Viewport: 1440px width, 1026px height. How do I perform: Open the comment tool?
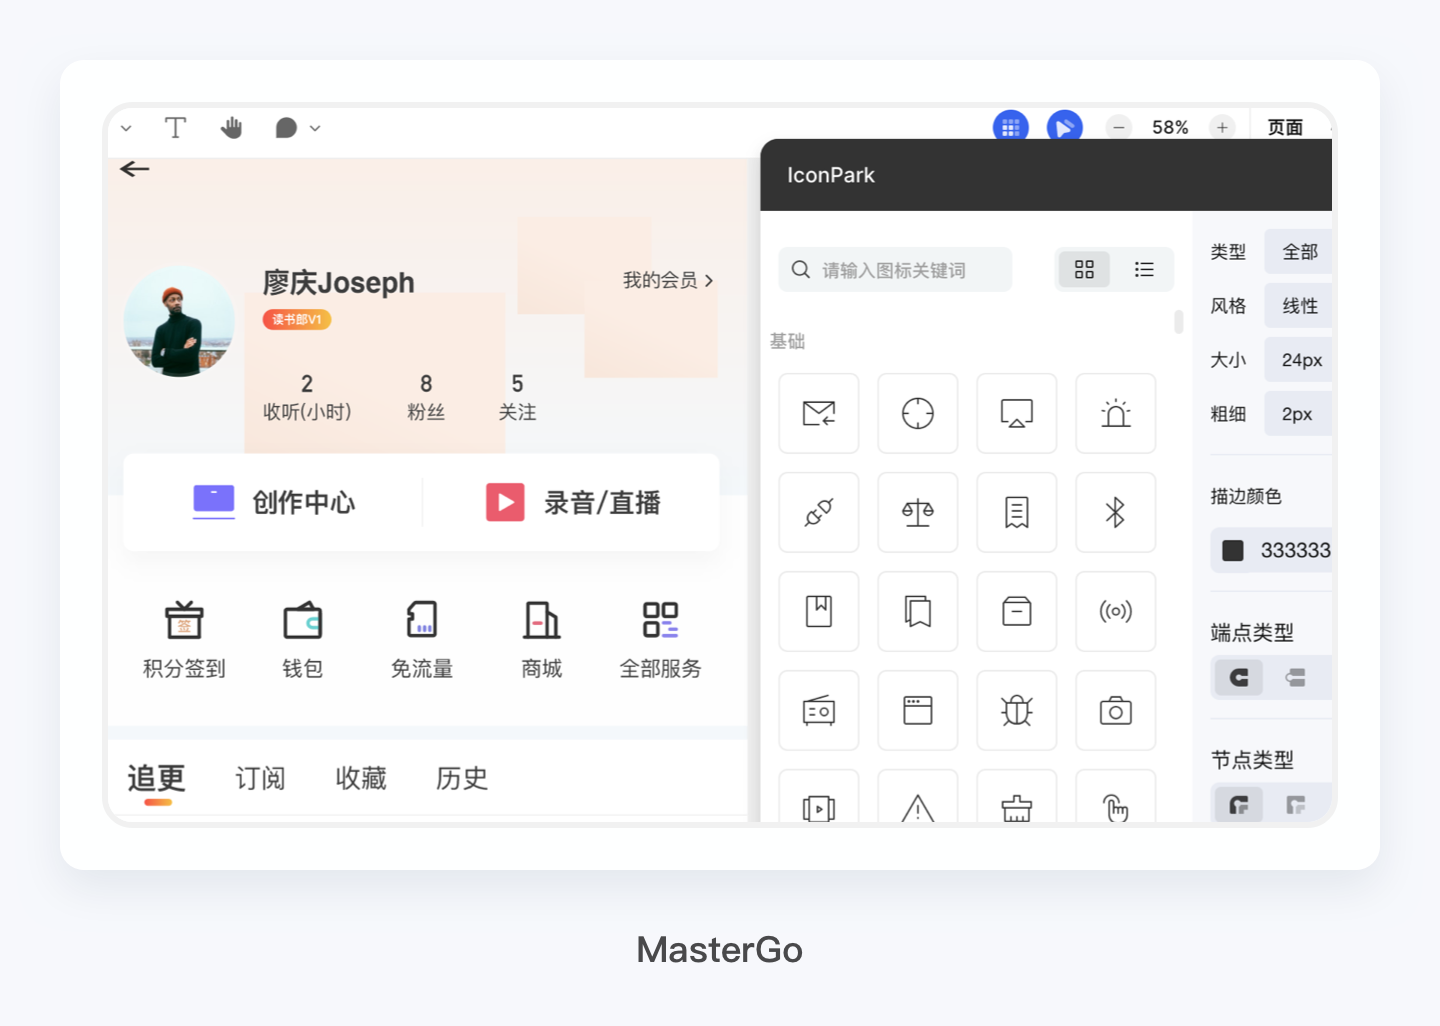pyautogui.click(x=286, y=127)
